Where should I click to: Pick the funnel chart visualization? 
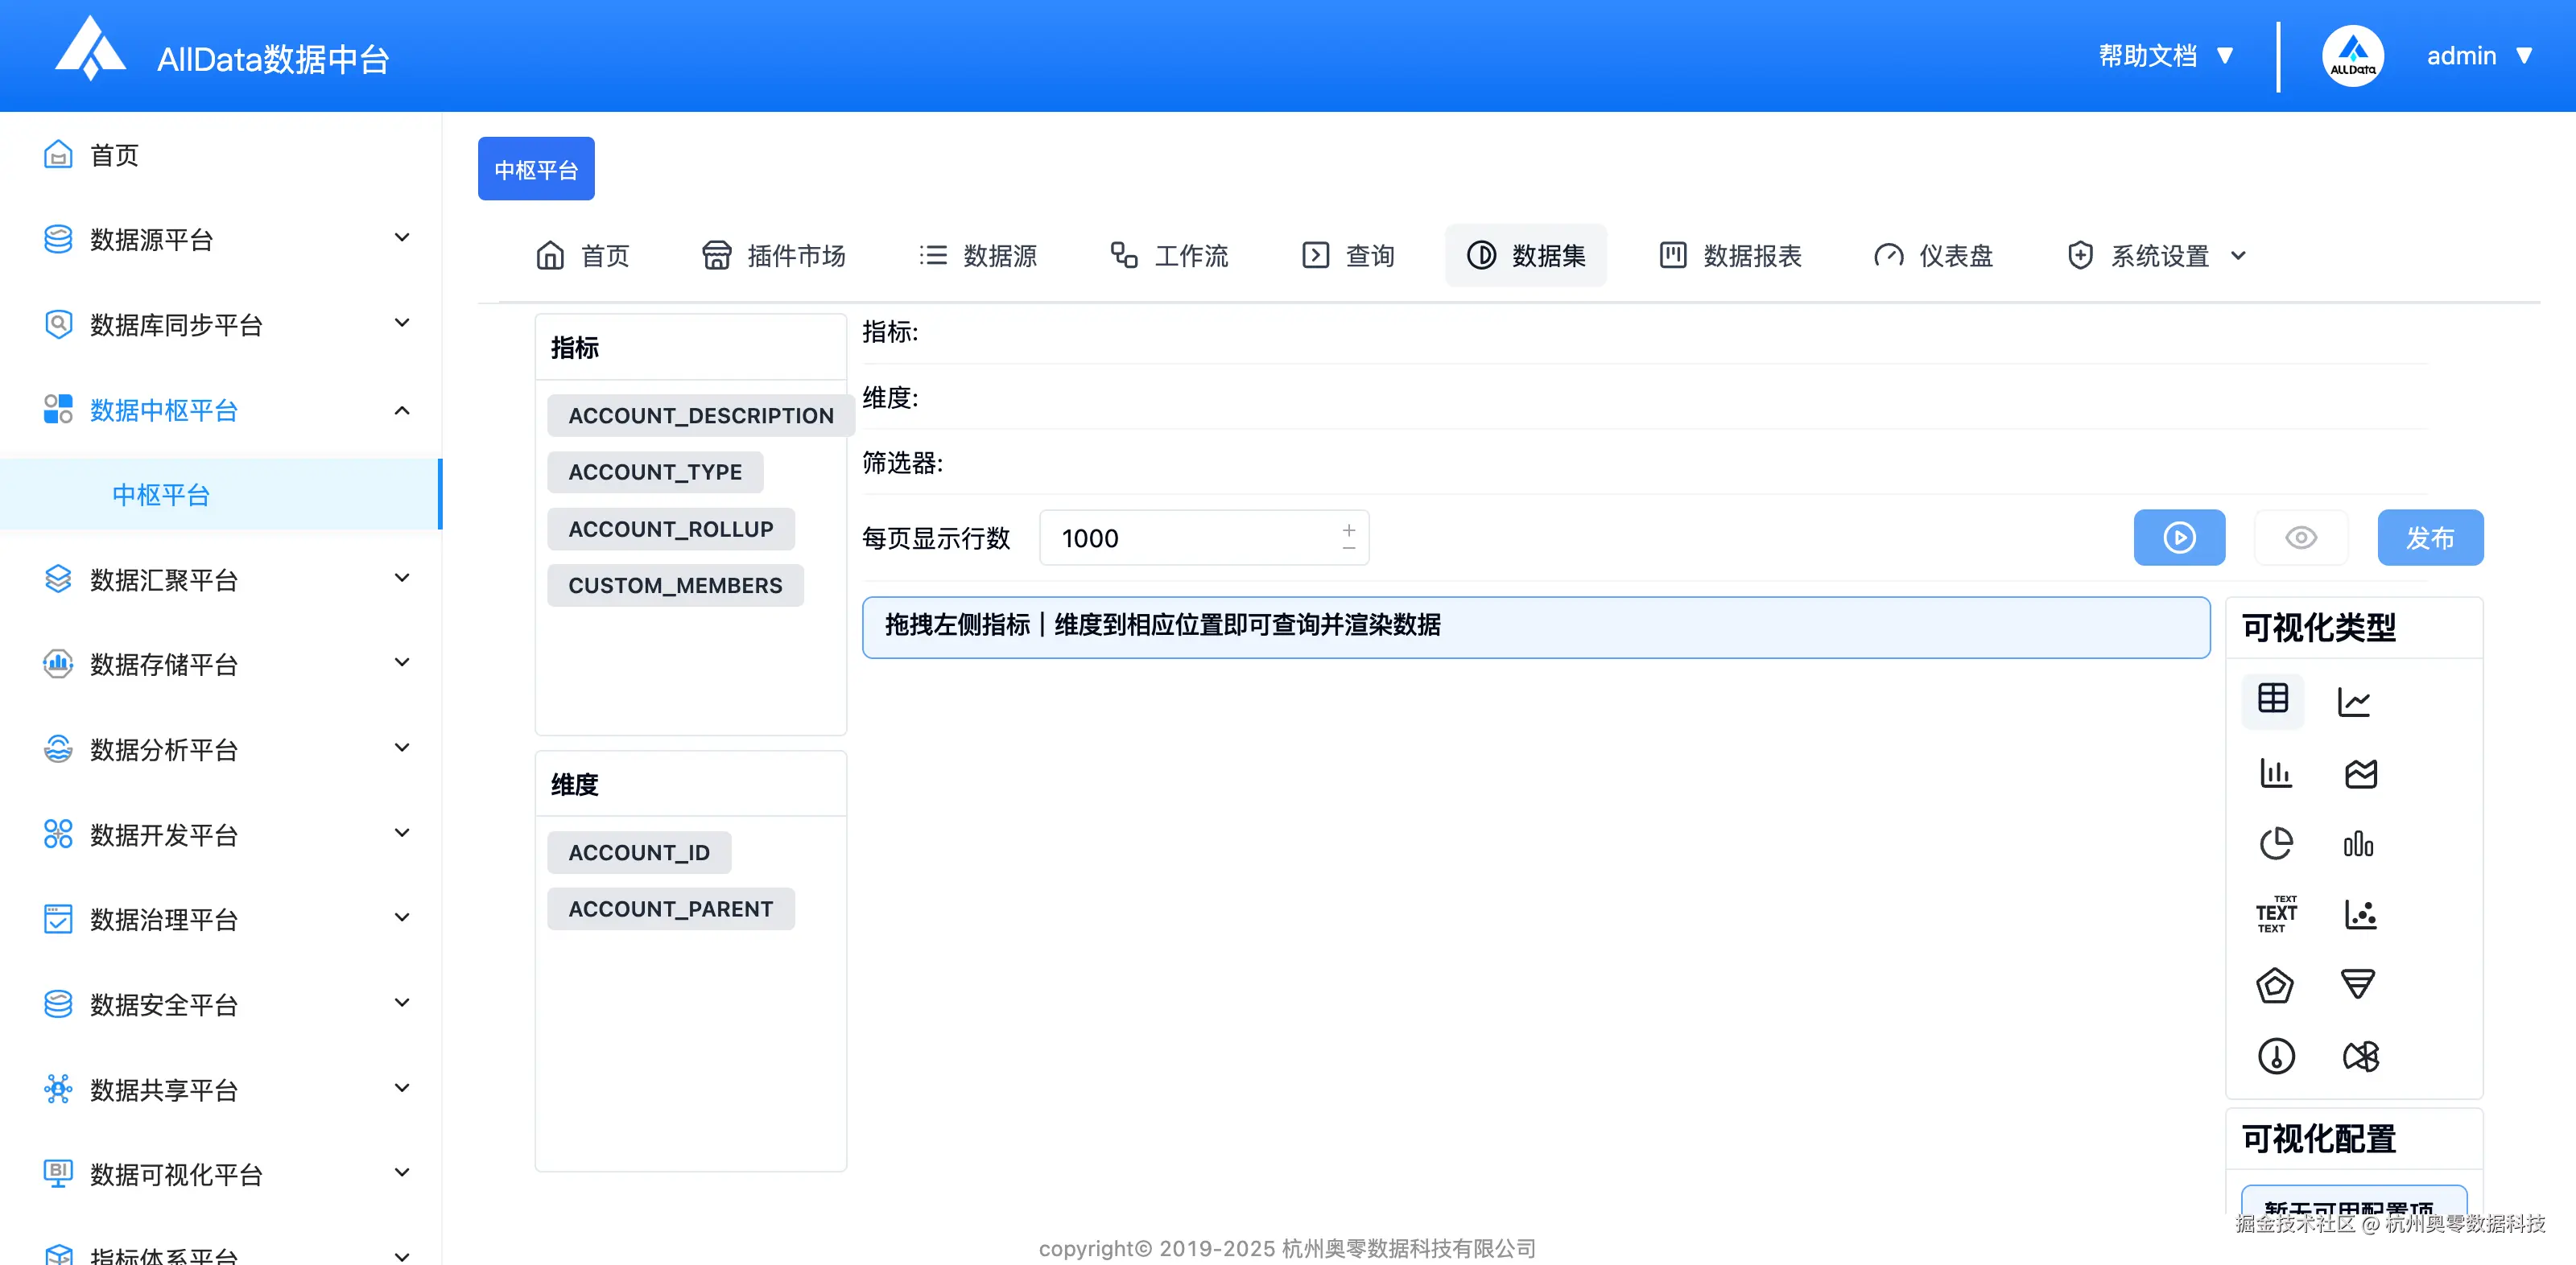point(2358,985)
